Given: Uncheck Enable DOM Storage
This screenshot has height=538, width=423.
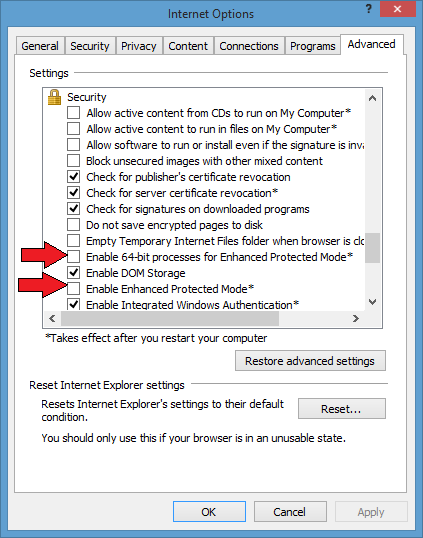Looking at the screenshot, I should (73, 273).
